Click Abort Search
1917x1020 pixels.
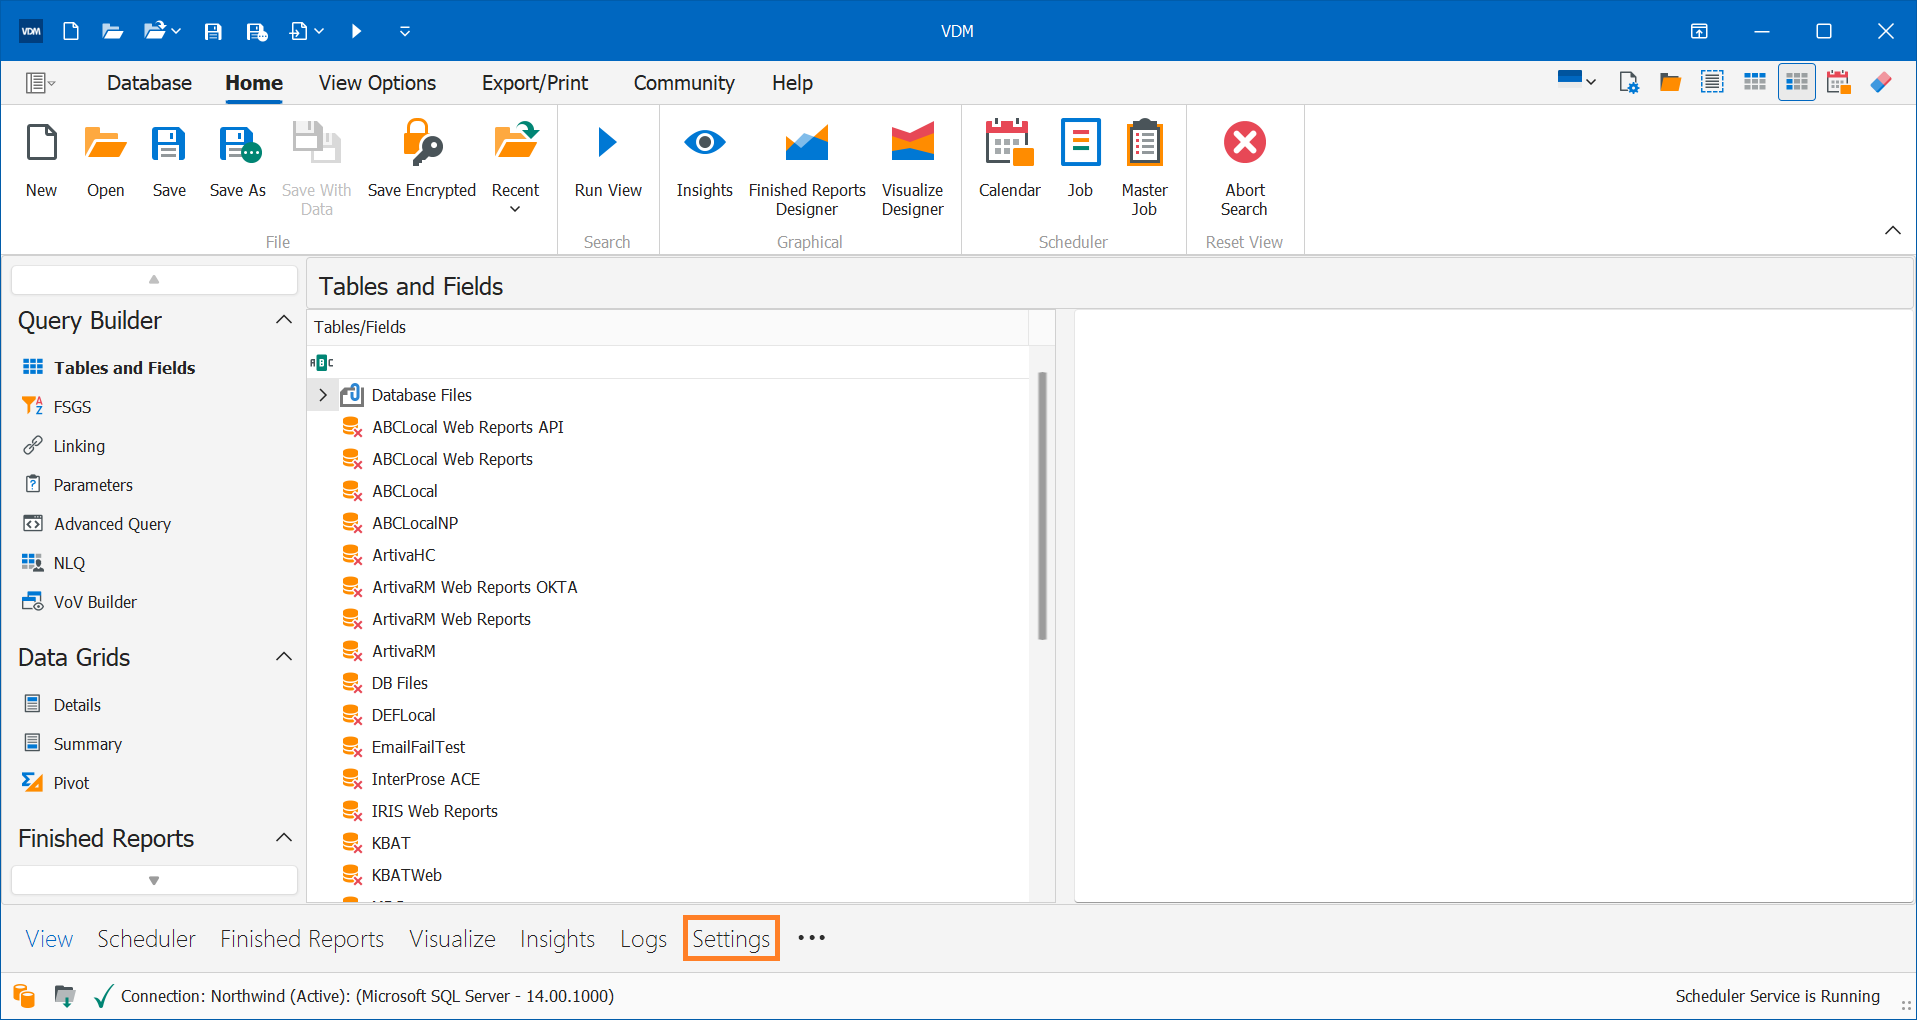click(x=1245, y=168)
